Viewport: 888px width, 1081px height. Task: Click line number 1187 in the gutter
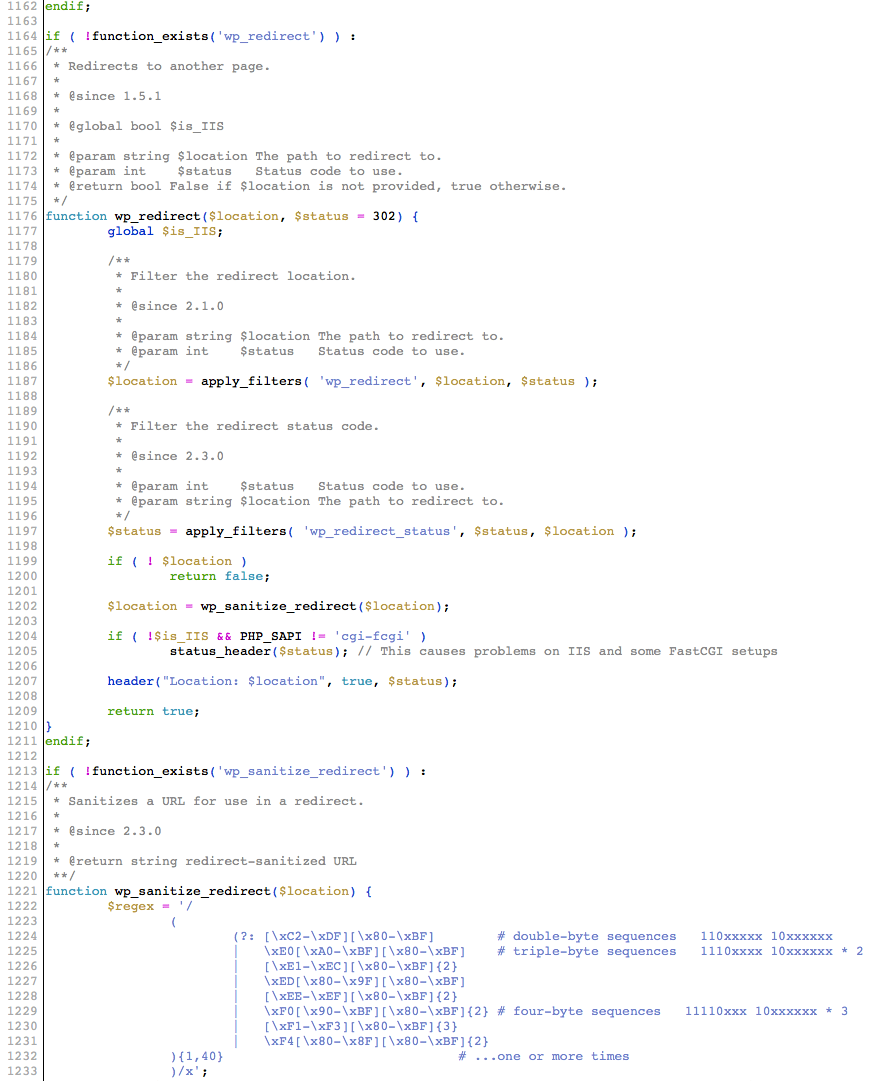click(22, 381)
